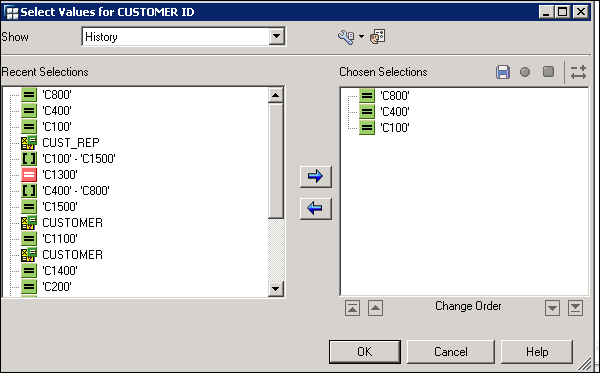Close the Select Values for CUSTOMER ID dialog

coord(580,12)
